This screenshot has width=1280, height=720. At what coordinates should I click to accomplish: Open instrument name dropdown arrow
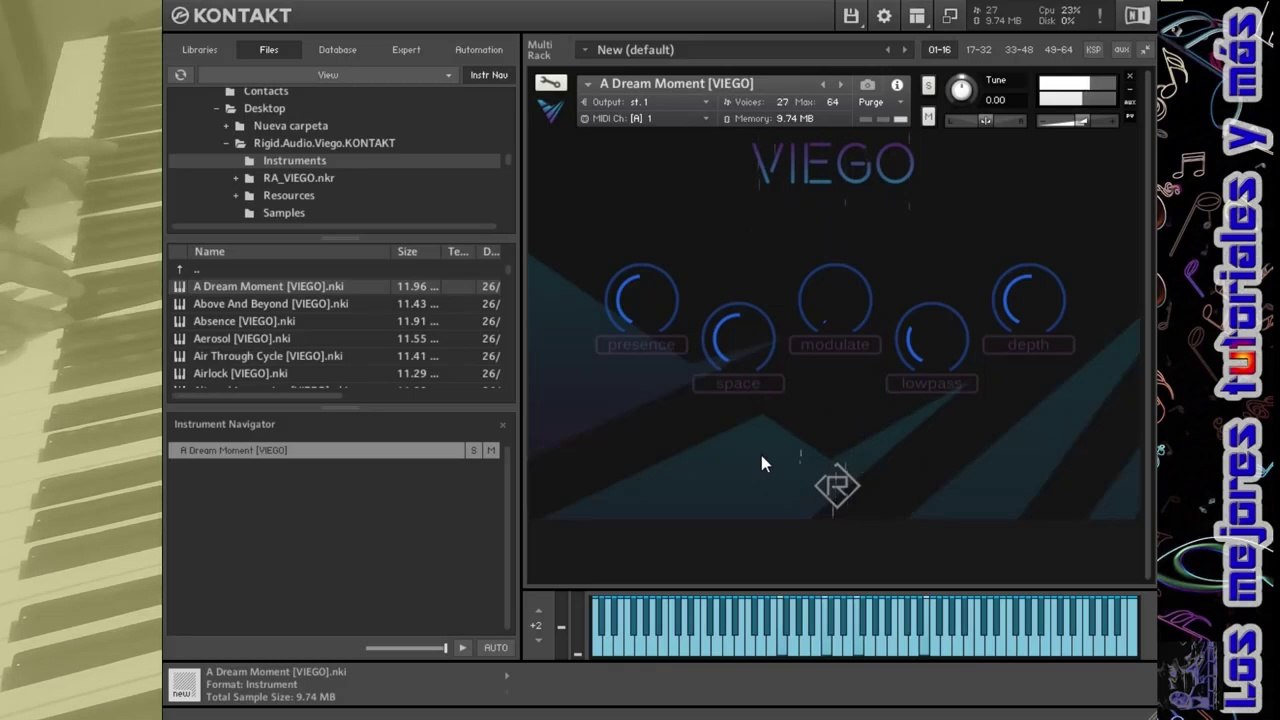pyautogui.click(x=588, y=84)
